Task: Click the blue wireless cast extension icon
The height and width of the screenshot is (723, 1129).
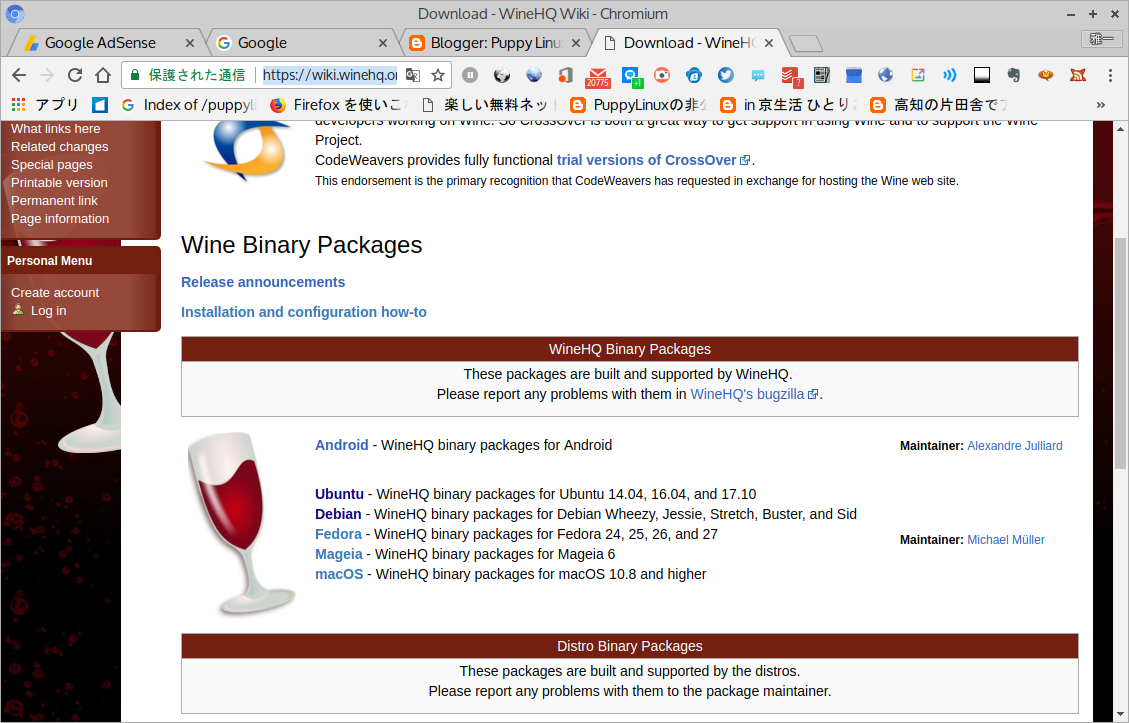Action: pos(950,75)
